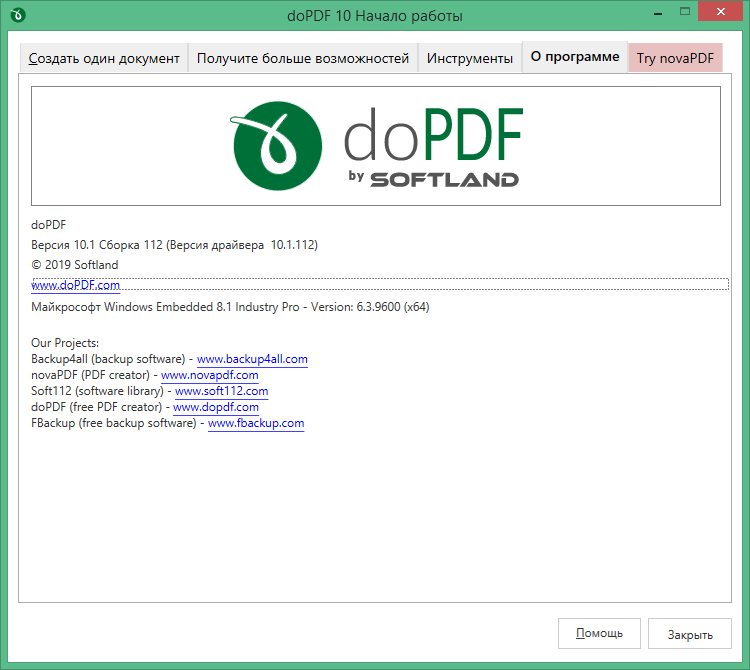Visit www.dopdf.com in Our Projects list

point(216,407)
